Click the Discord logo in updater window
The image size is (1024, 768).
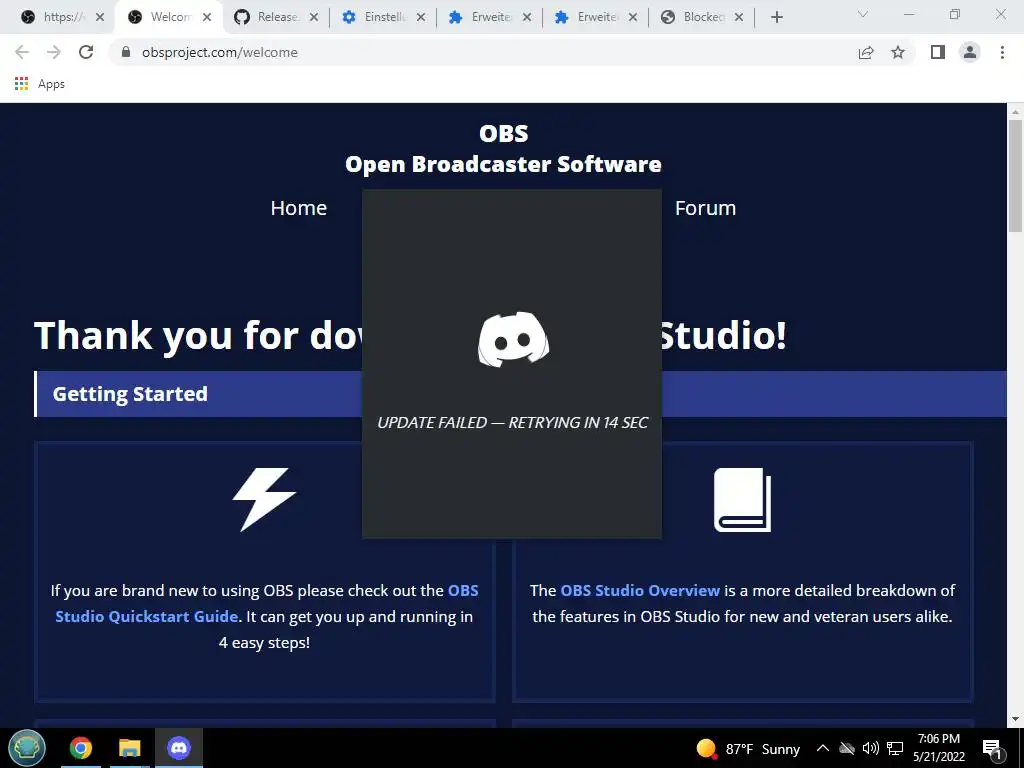pyautogui.click(x=513, y=339)
